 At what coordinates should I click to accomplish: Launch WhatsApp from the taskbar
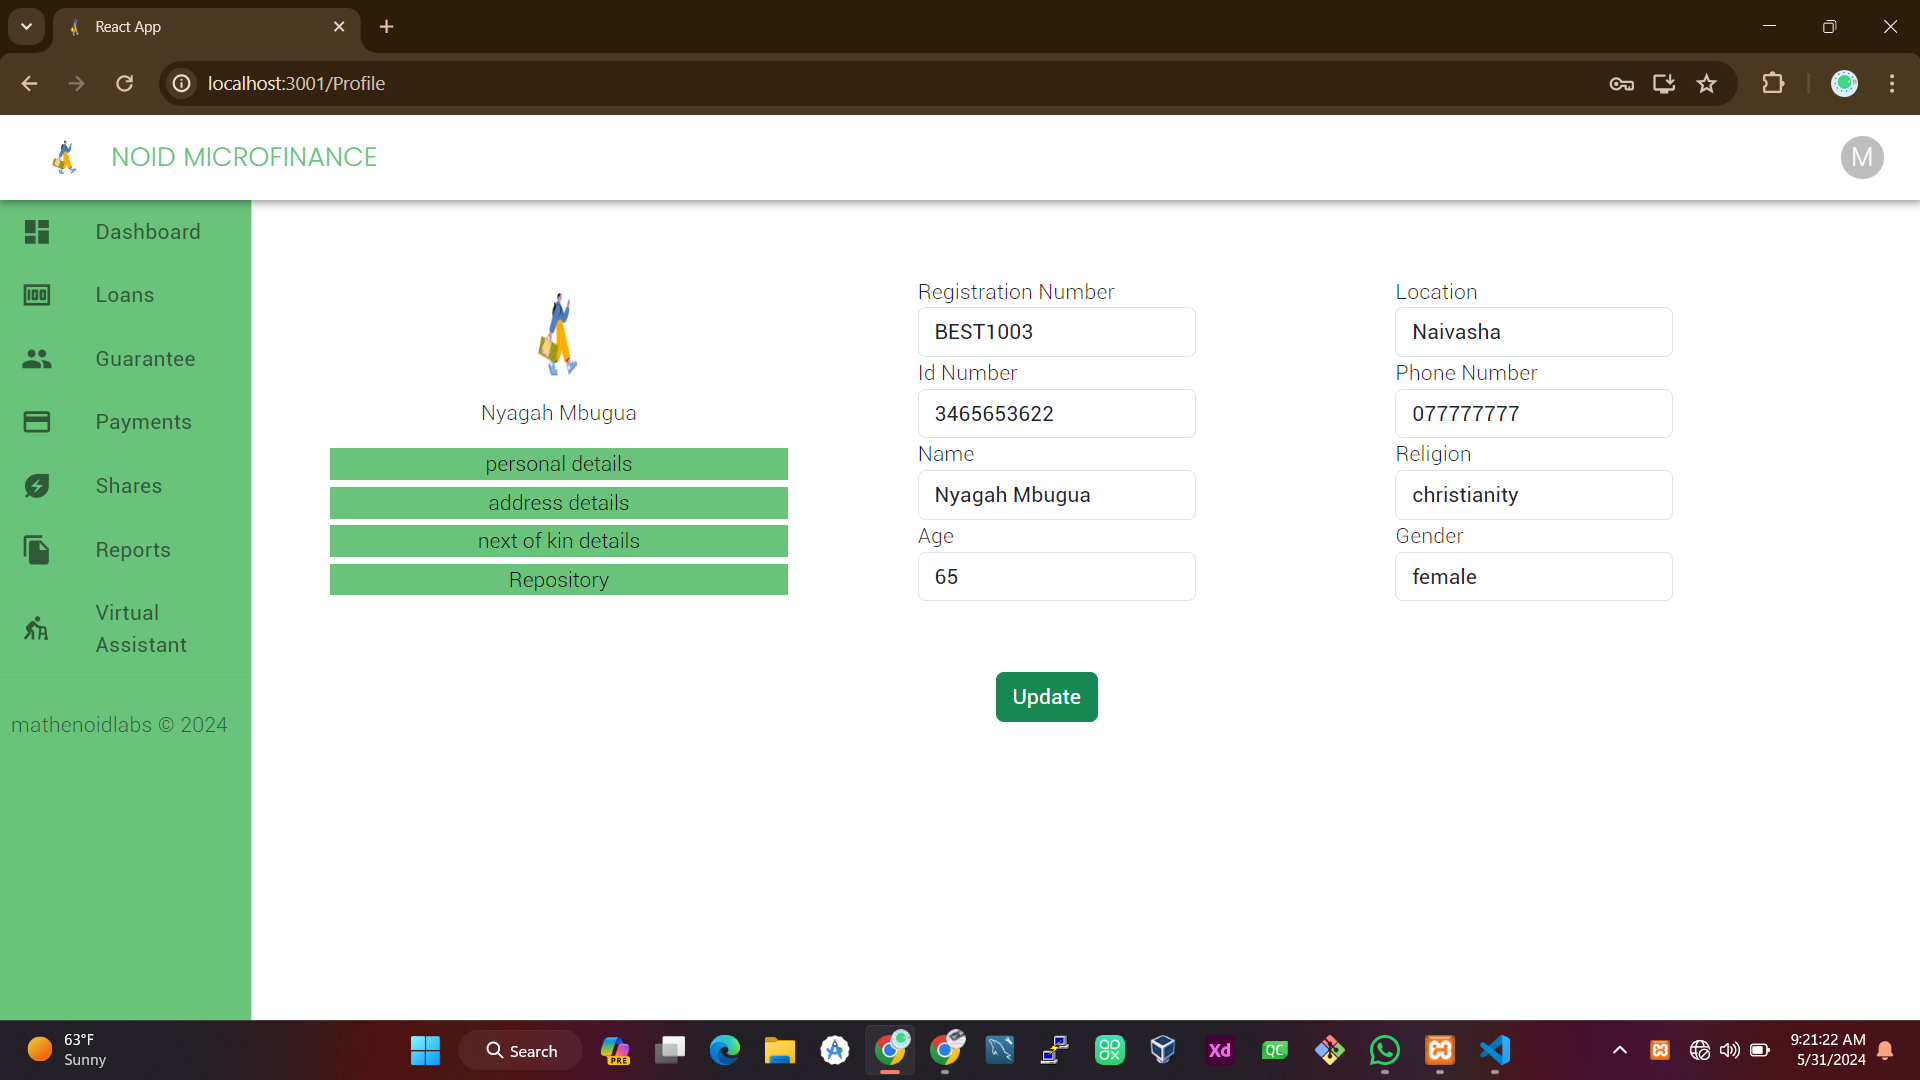(x=1385, y=1050)
